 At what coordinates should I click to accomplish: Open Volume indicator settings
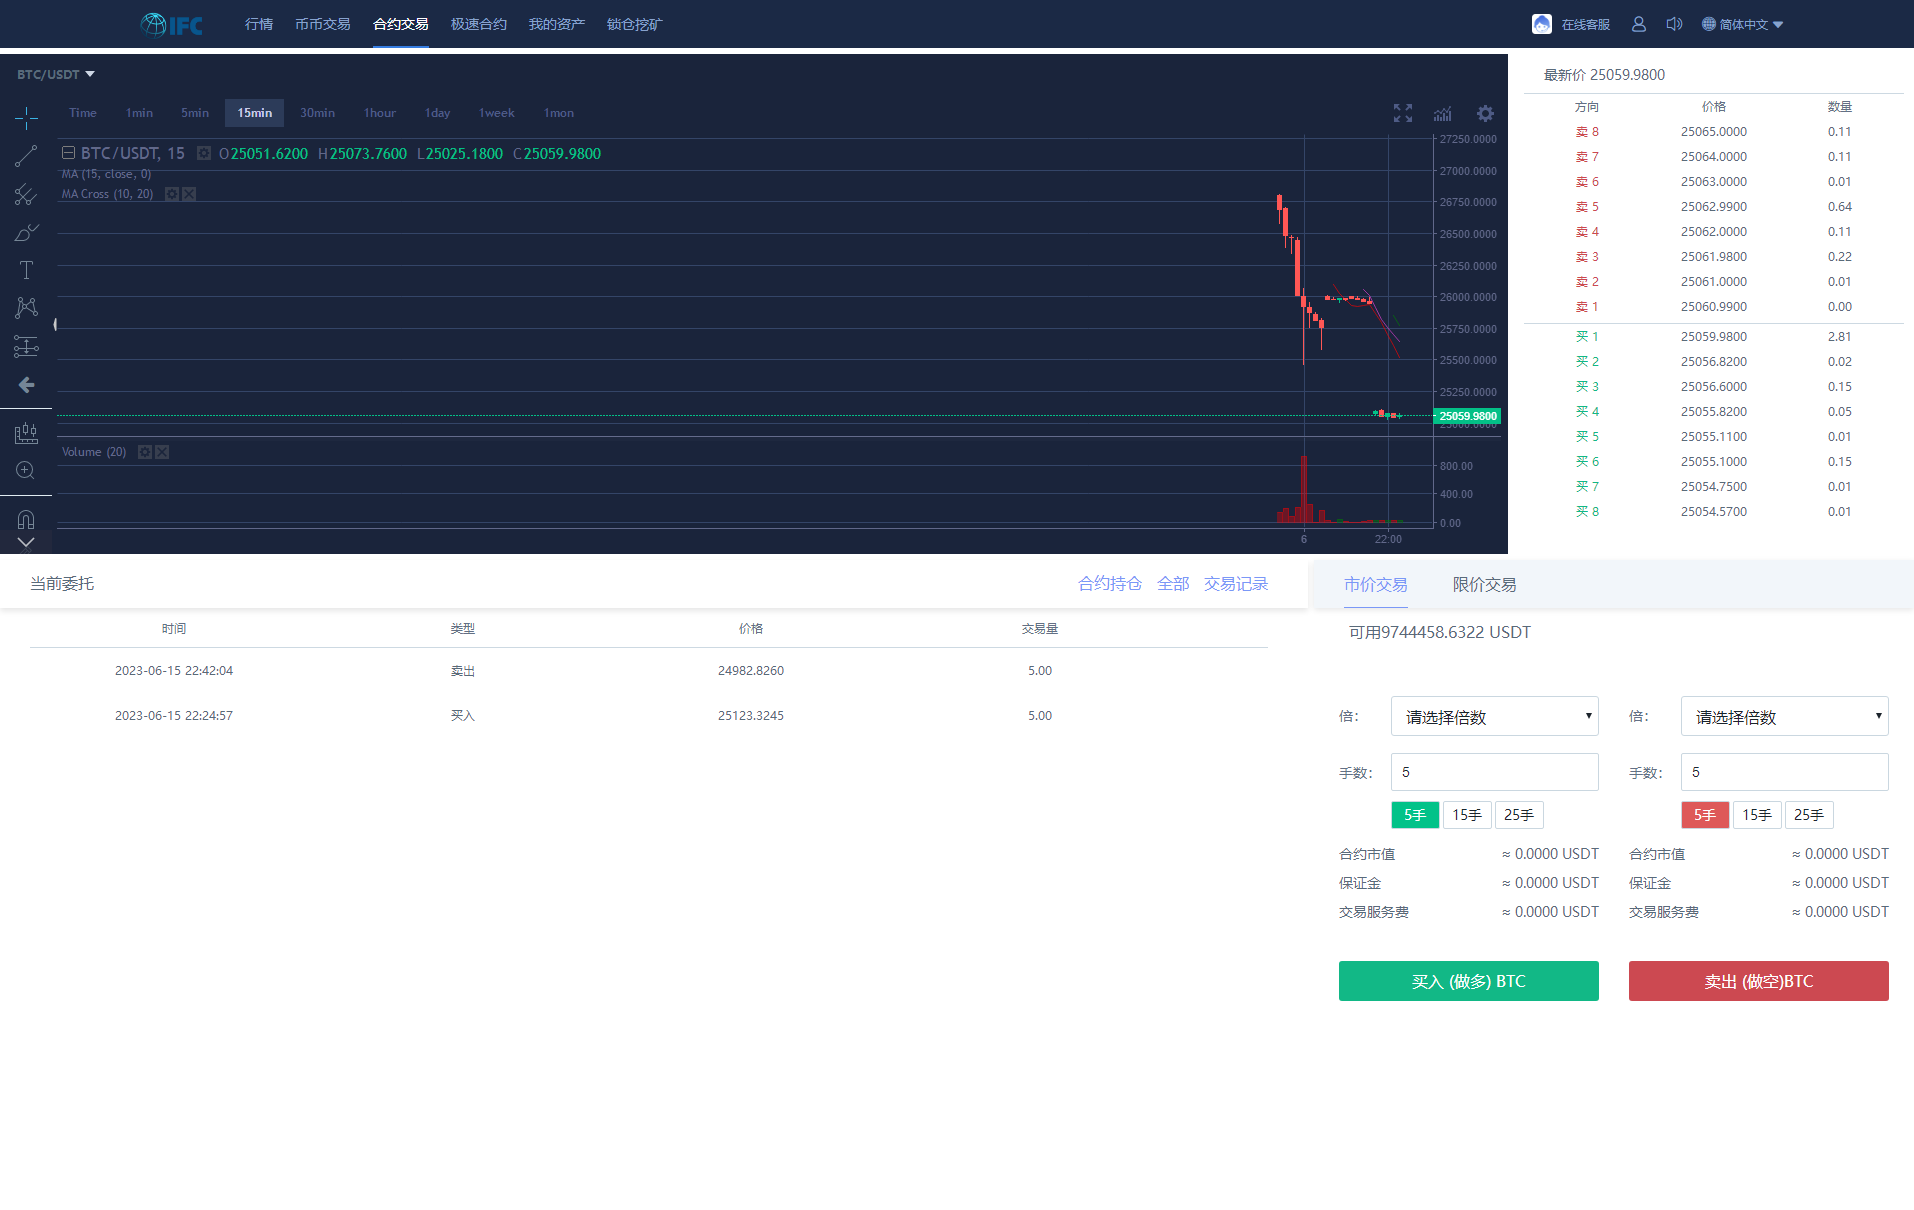(145, 452)
